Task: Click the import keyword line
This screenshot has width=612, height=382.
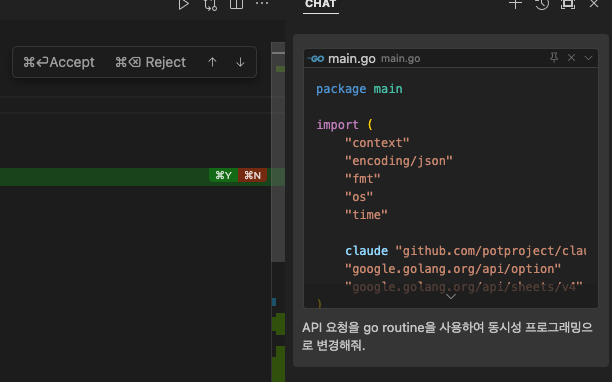Action: click(x=345, y=124)
